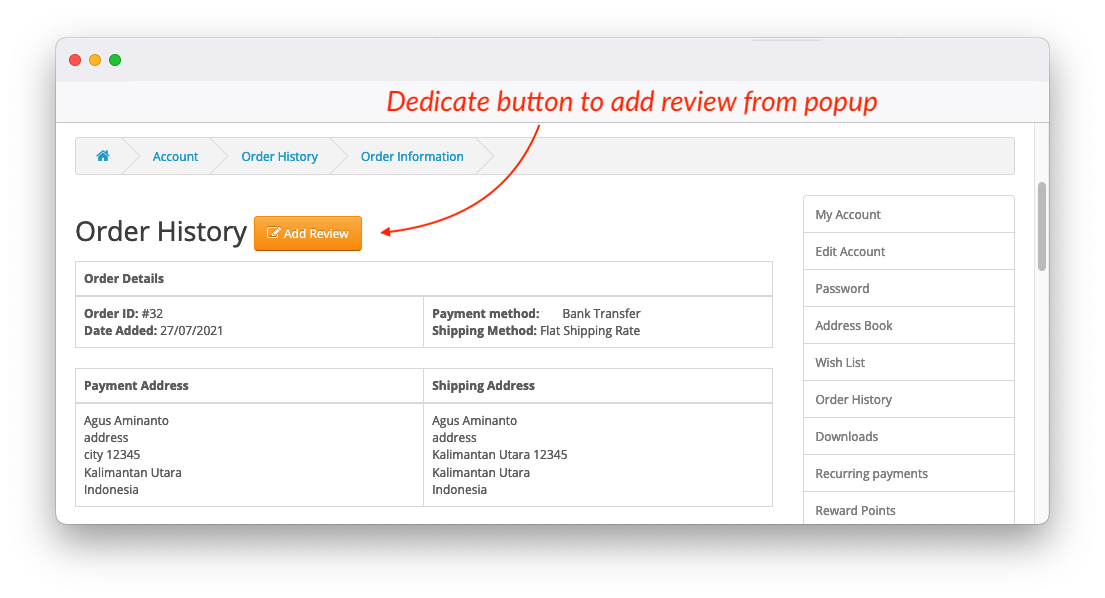
Task: Open Reward Points sidebar item
Action: 855,510
